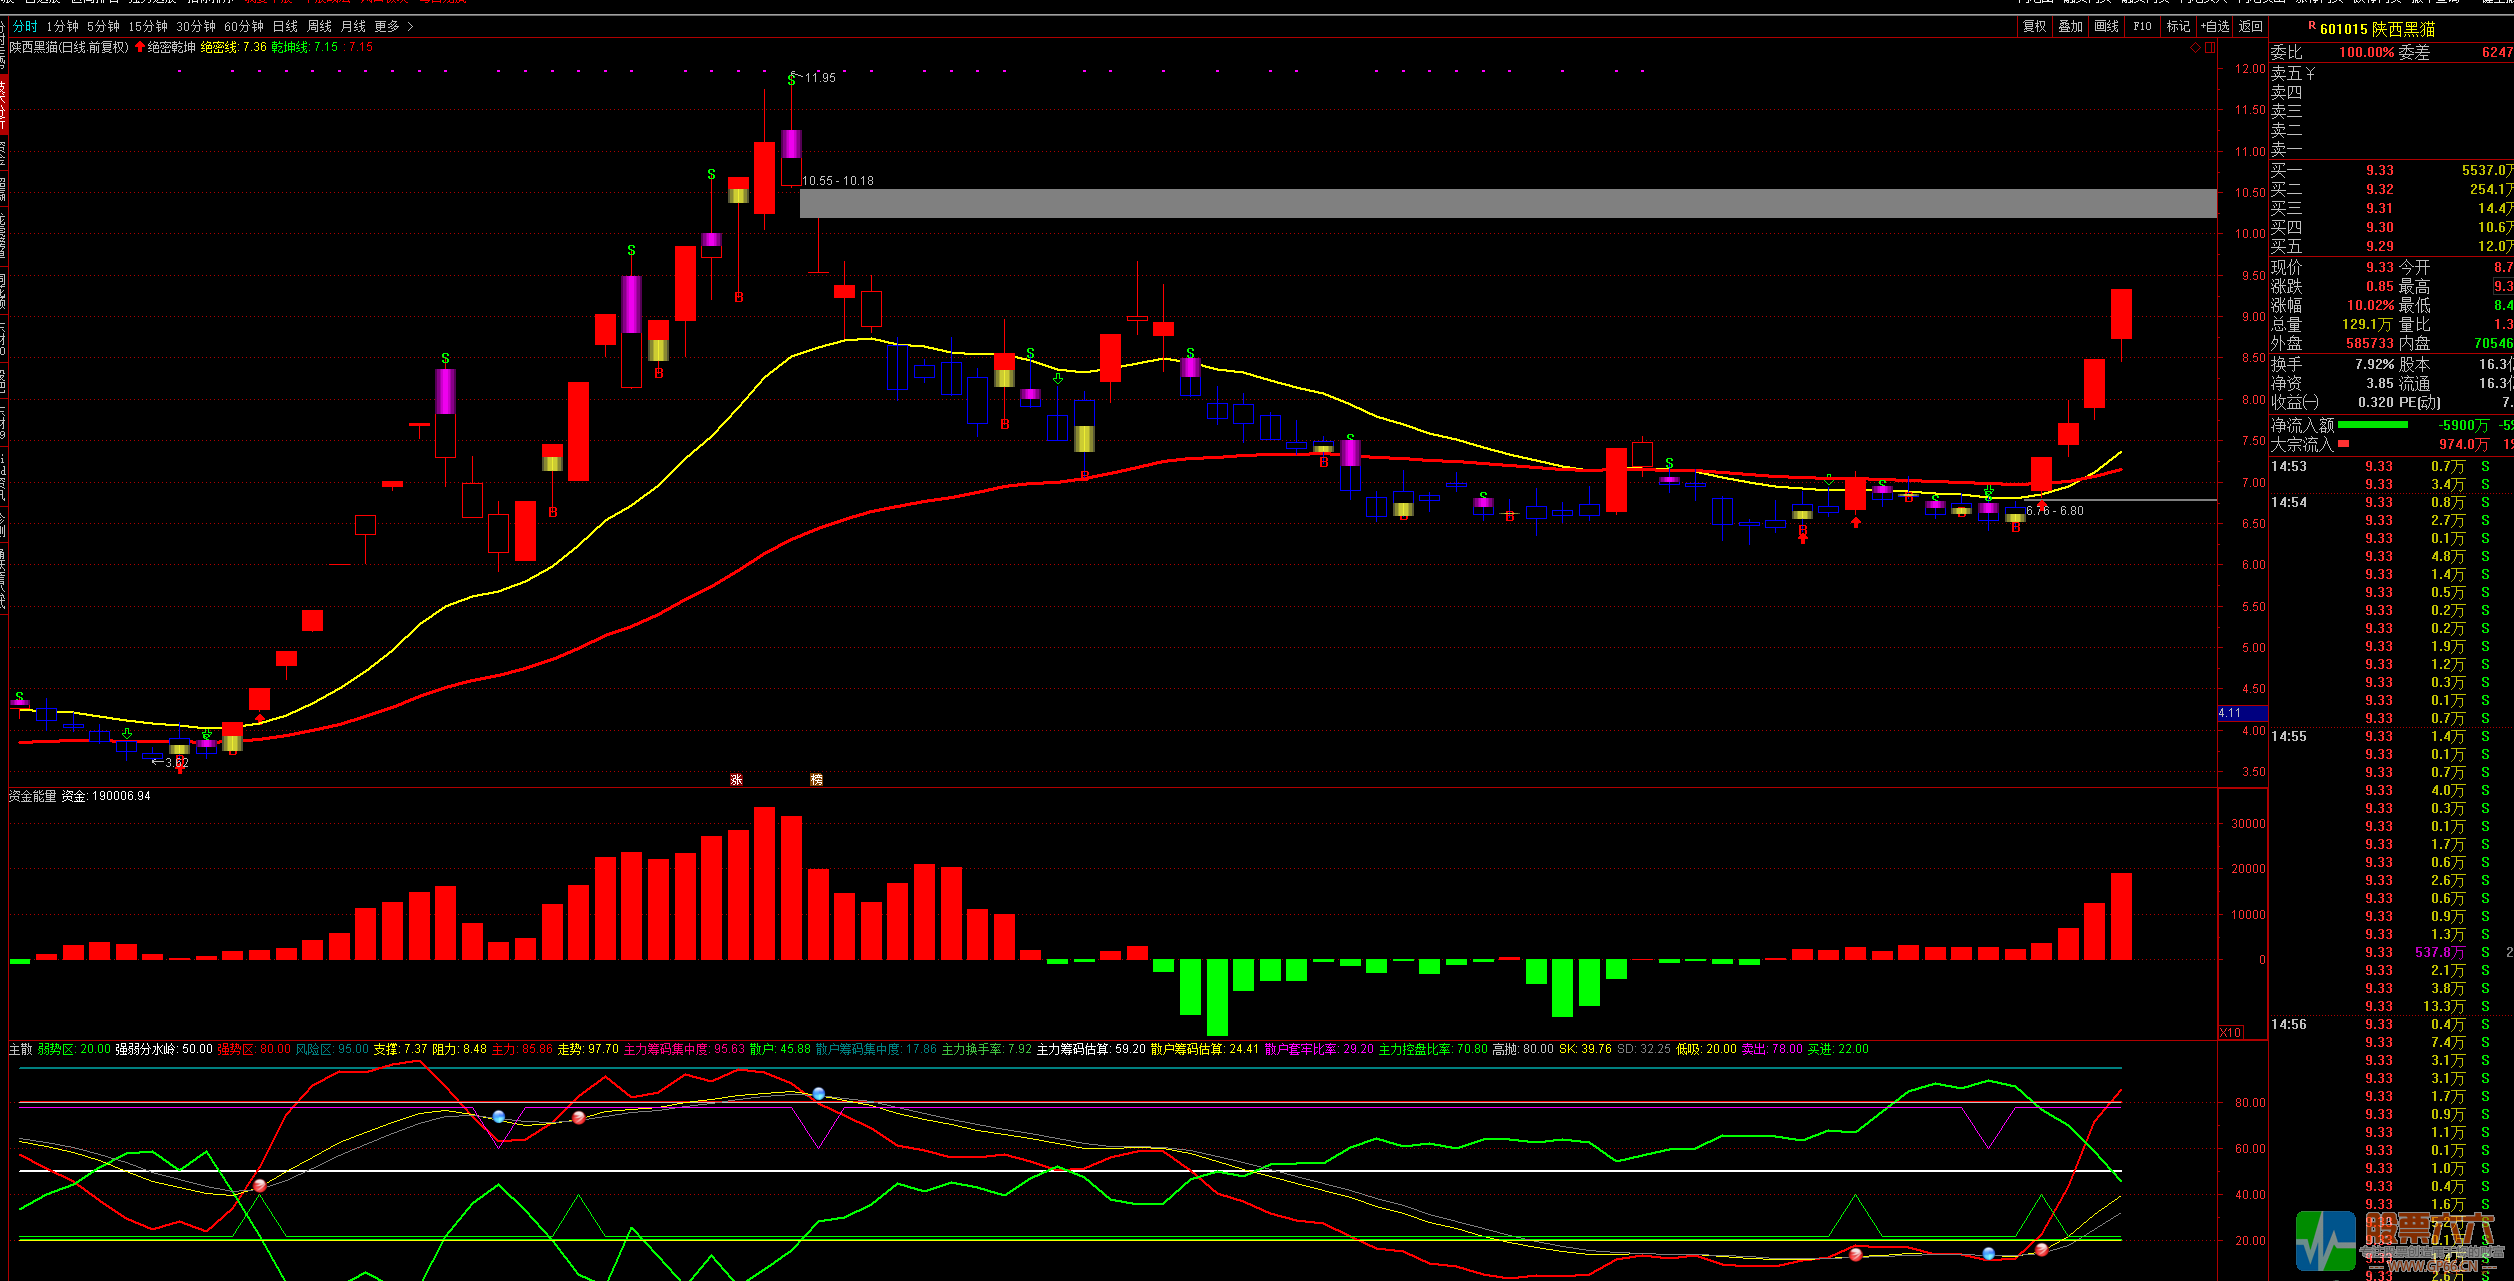Screen dimensions: 2514x1281
Task: Click the 返回 back button
Action: [x=2250, y=27]
